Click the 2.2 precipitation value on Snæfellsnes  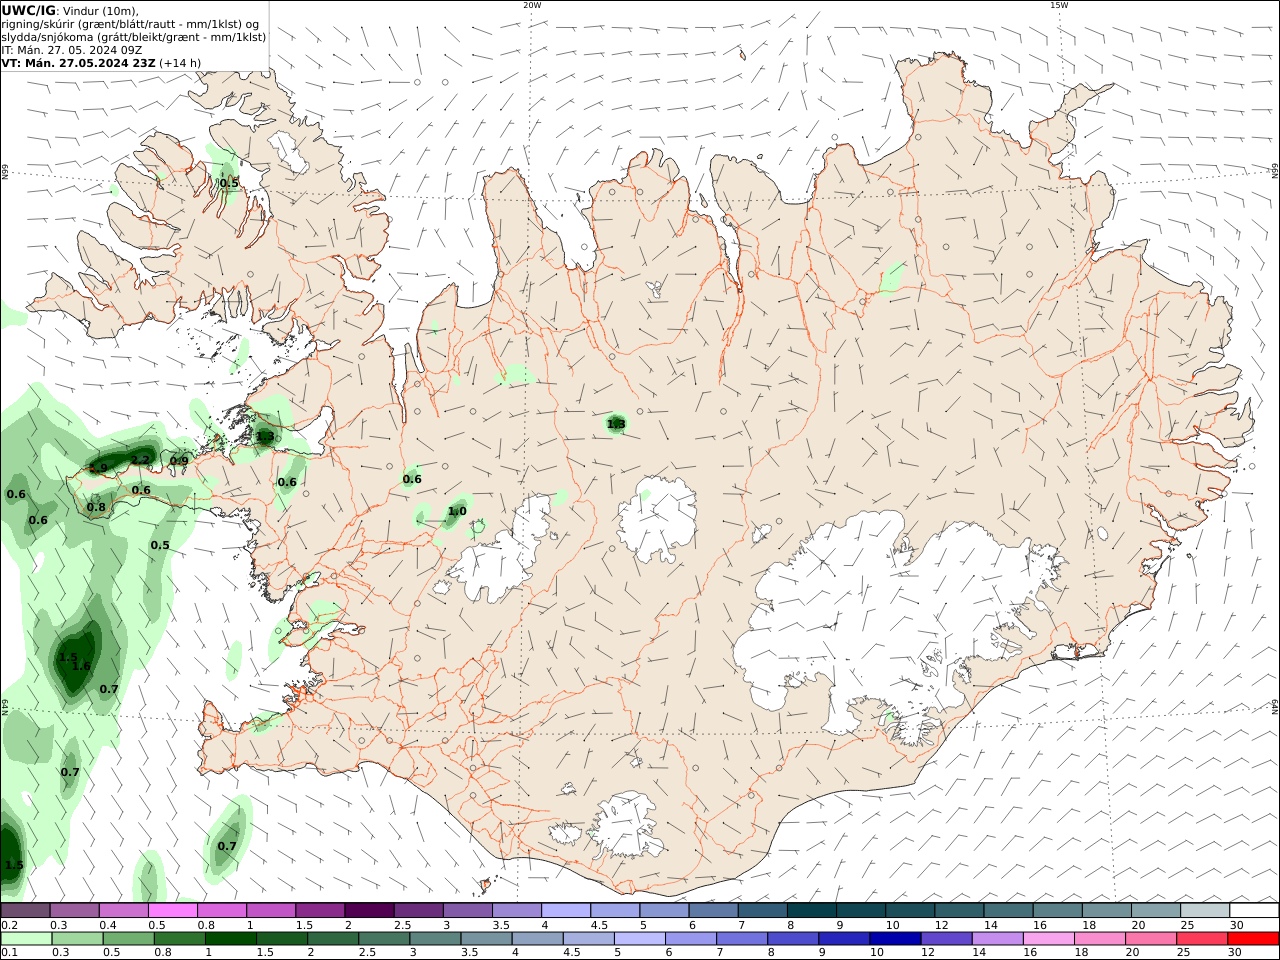pos(140,461)
